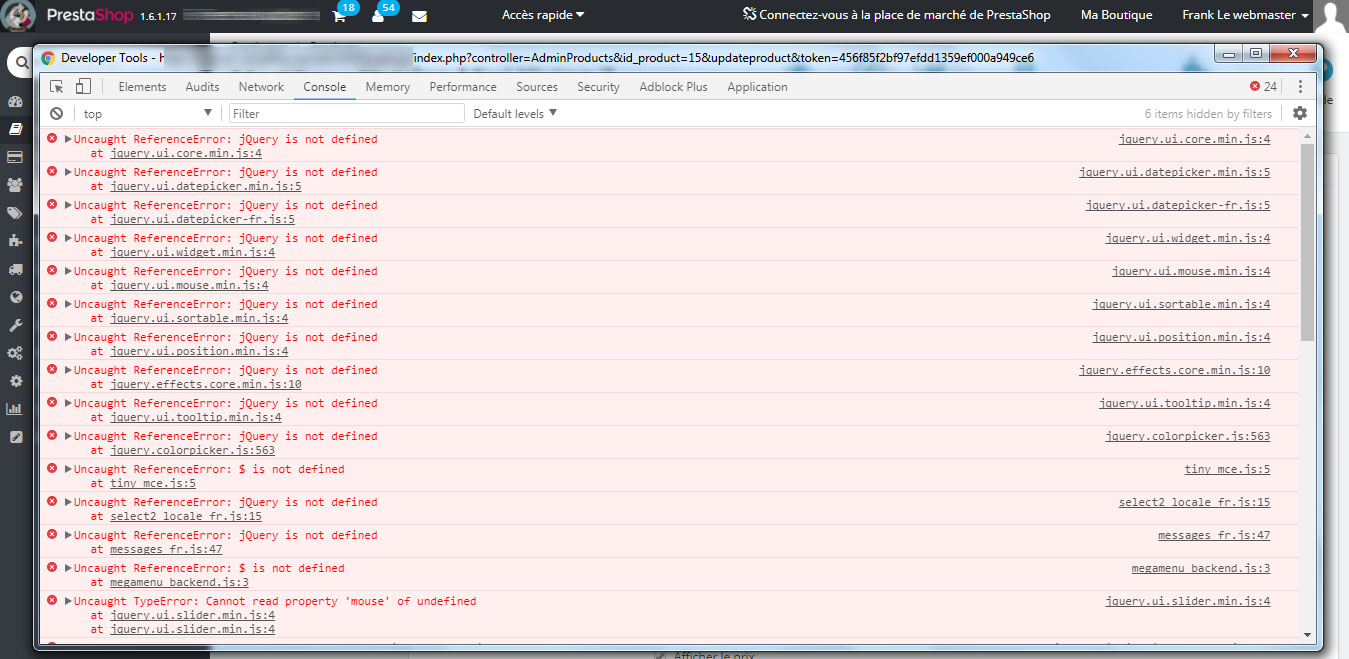
Task: Open the customers notification icon with badge 54
Action: [x=378, y=16]
